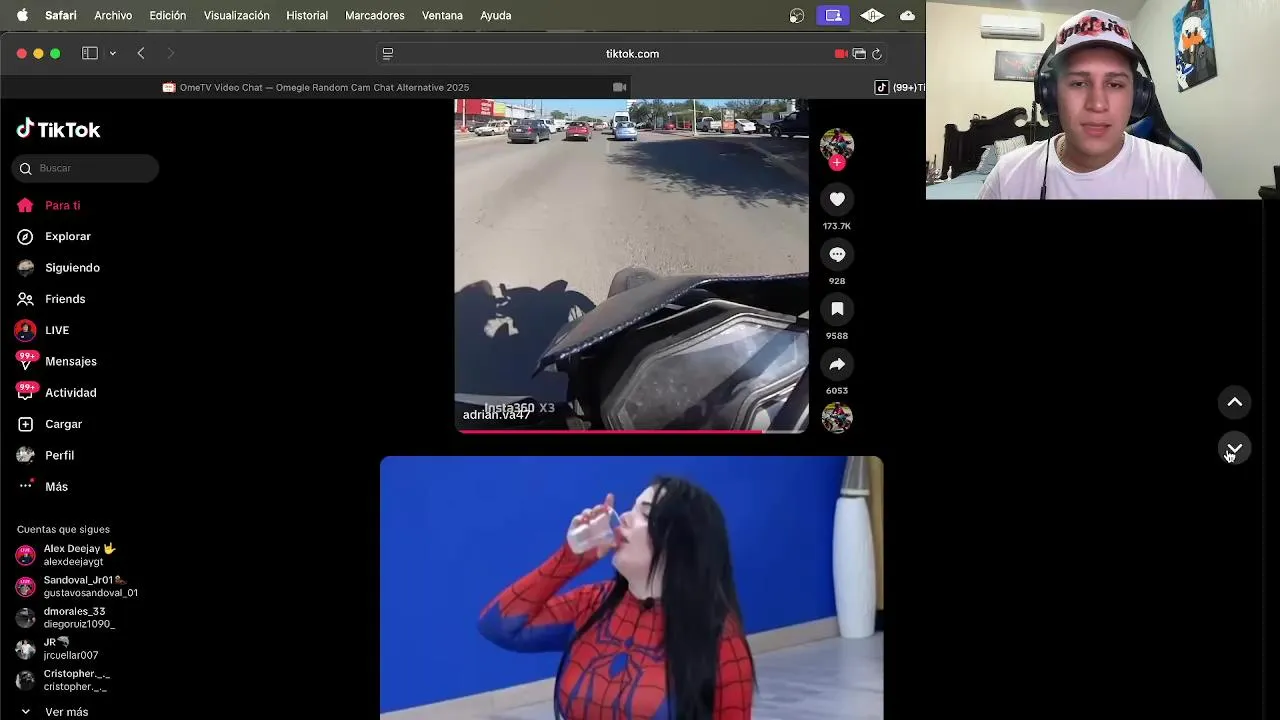
Task: Go to previous video with up arrow
Action: [x=1235, y=402]
